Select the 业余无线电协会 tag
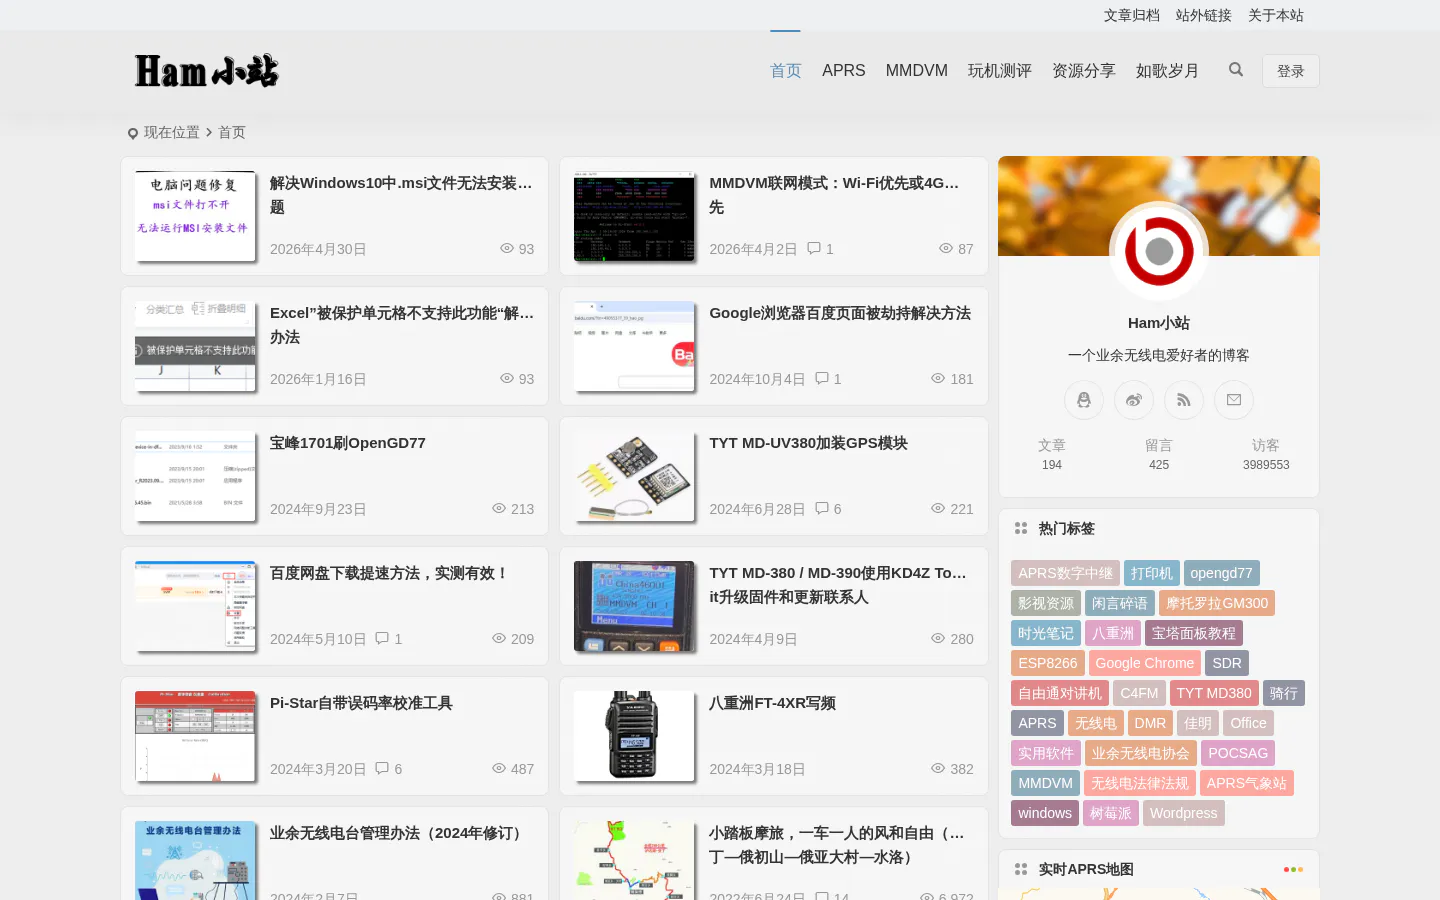The width and height of the screenshot is (1440, 900). (1141, 753)
